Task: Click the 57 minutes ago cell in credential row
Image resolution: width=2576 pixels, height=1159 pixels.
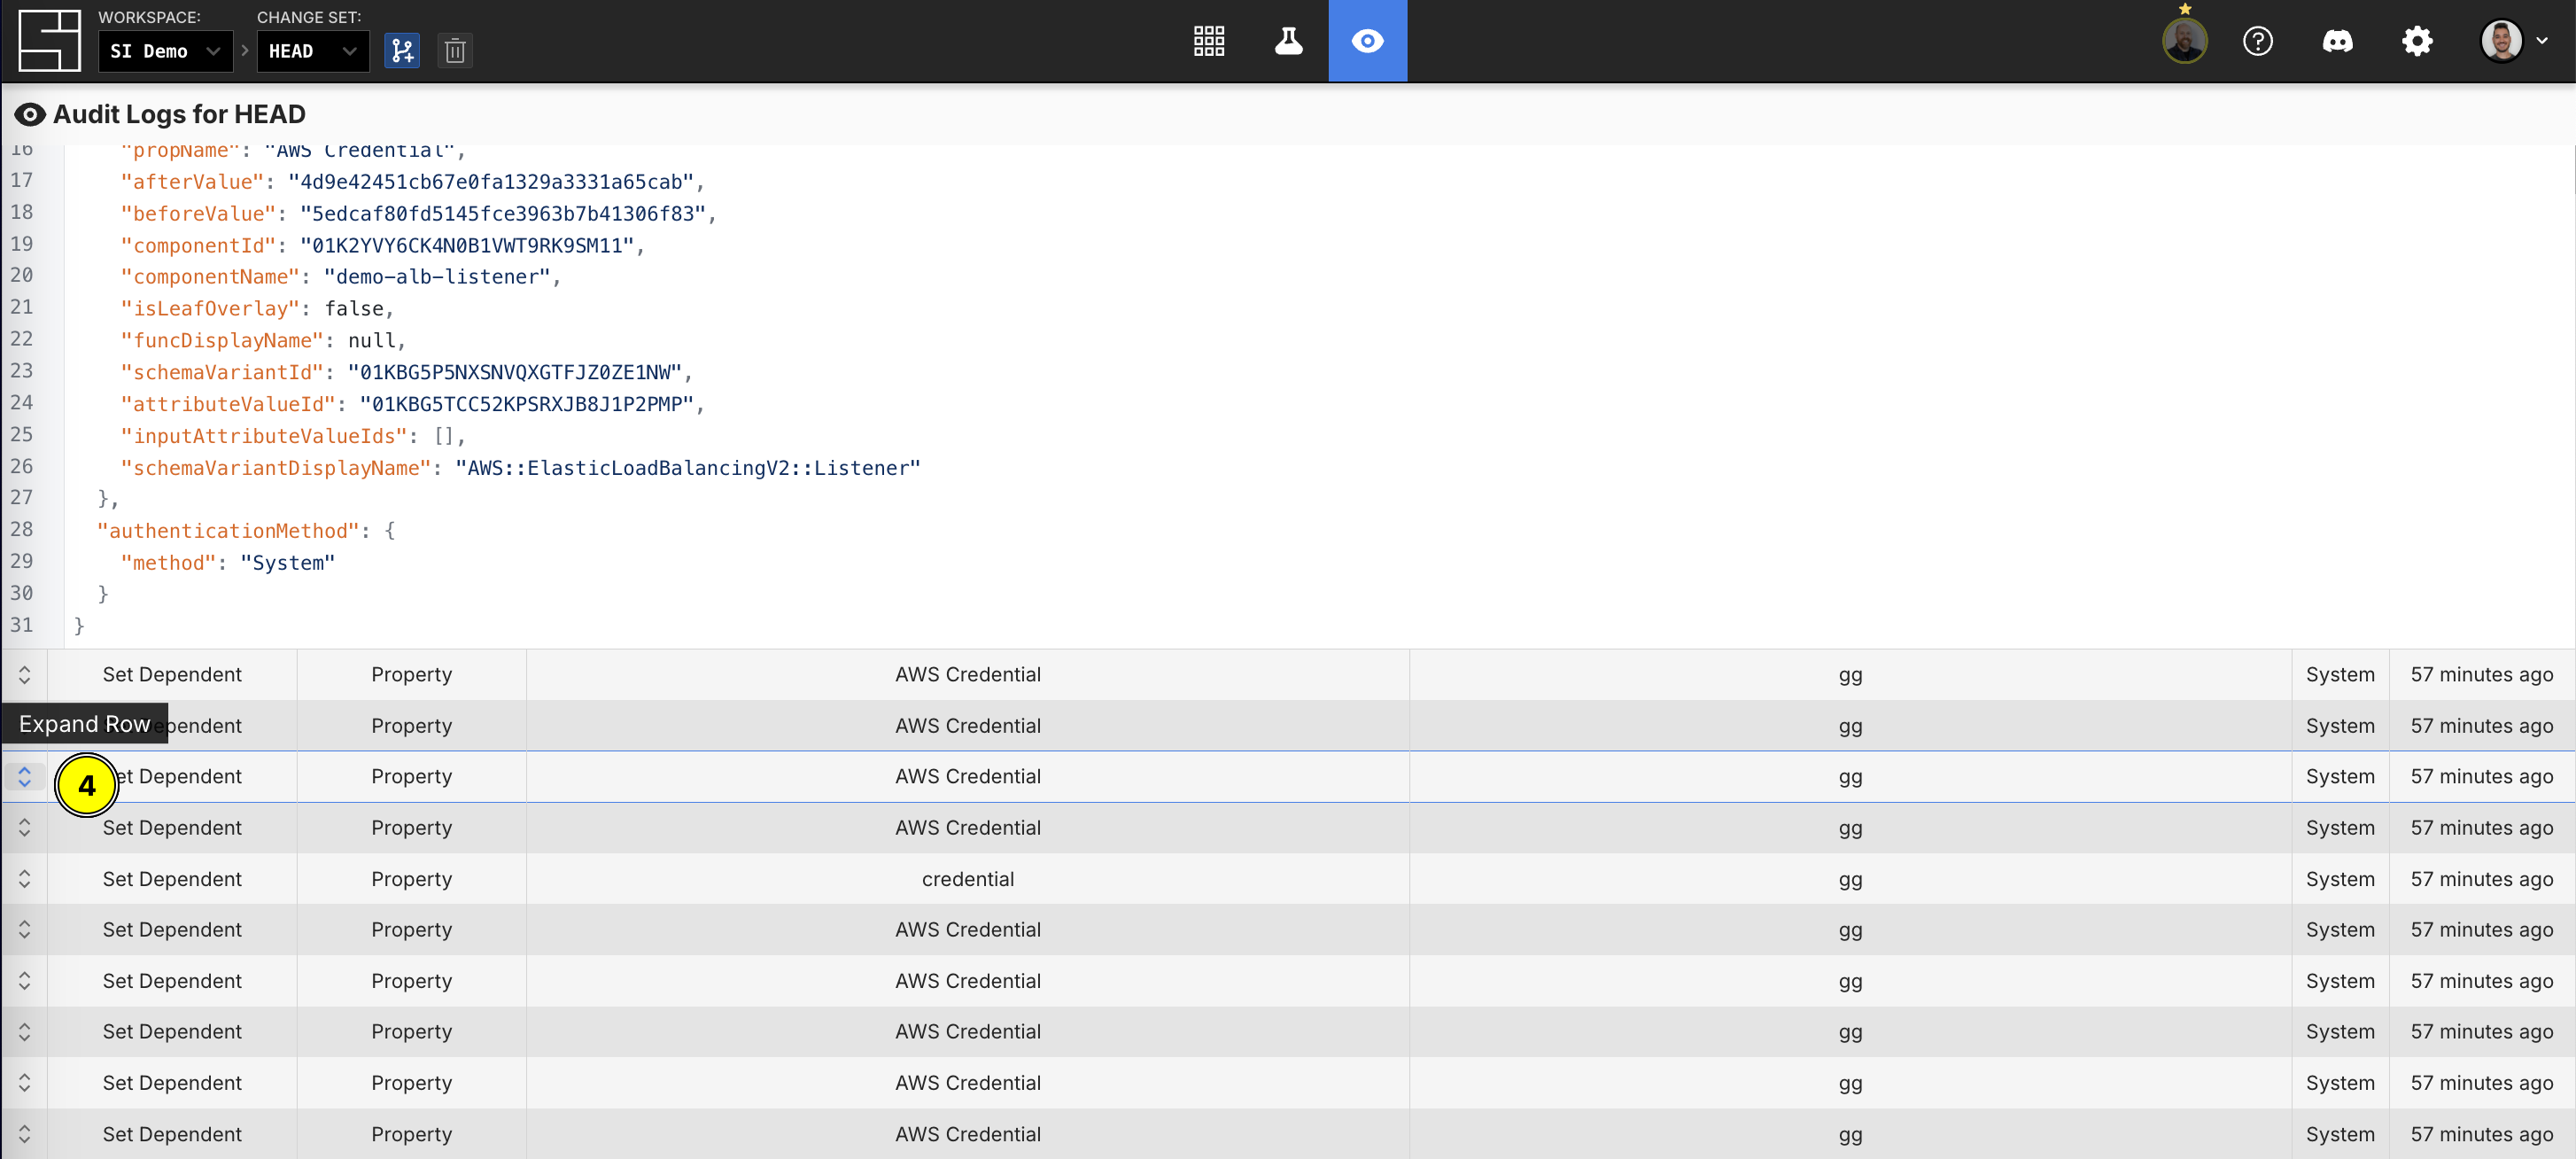Action: point(2481,879)
